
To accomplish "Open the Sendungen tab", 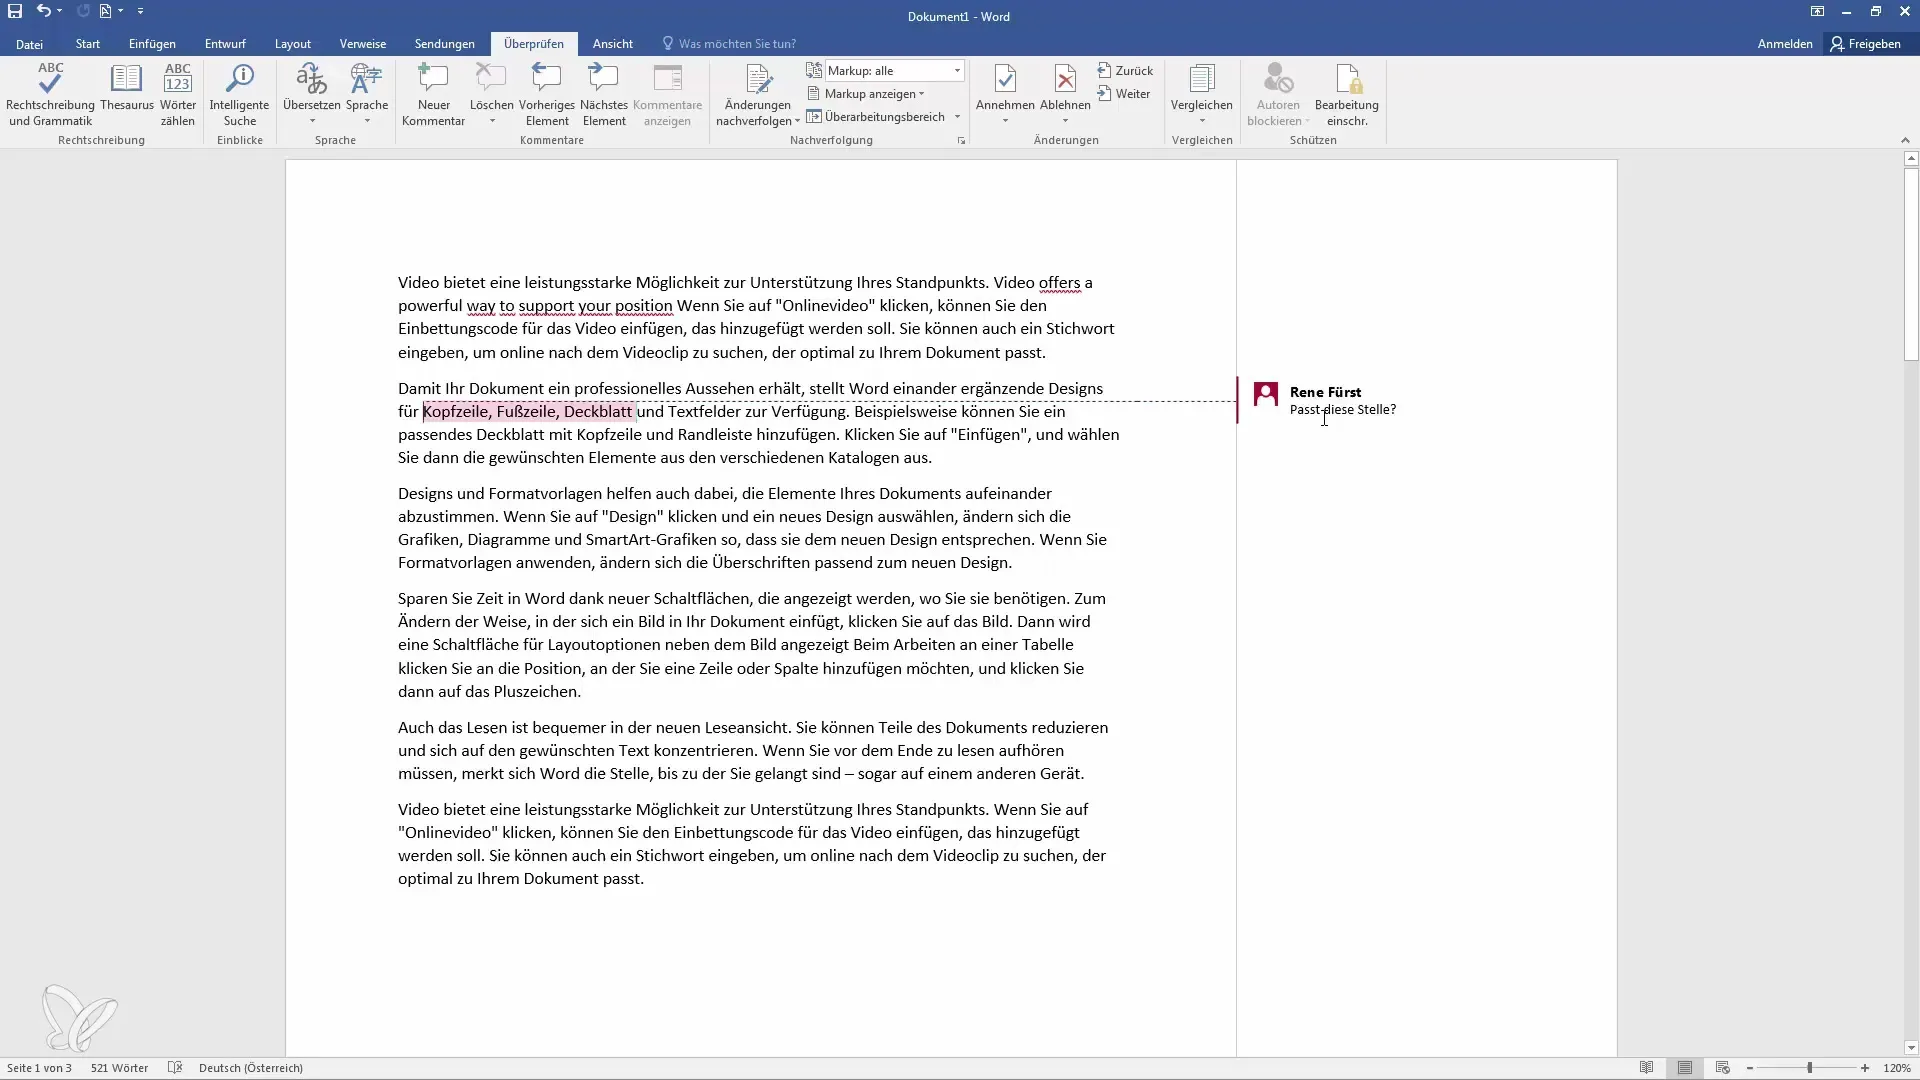I will tap(445, 44).
